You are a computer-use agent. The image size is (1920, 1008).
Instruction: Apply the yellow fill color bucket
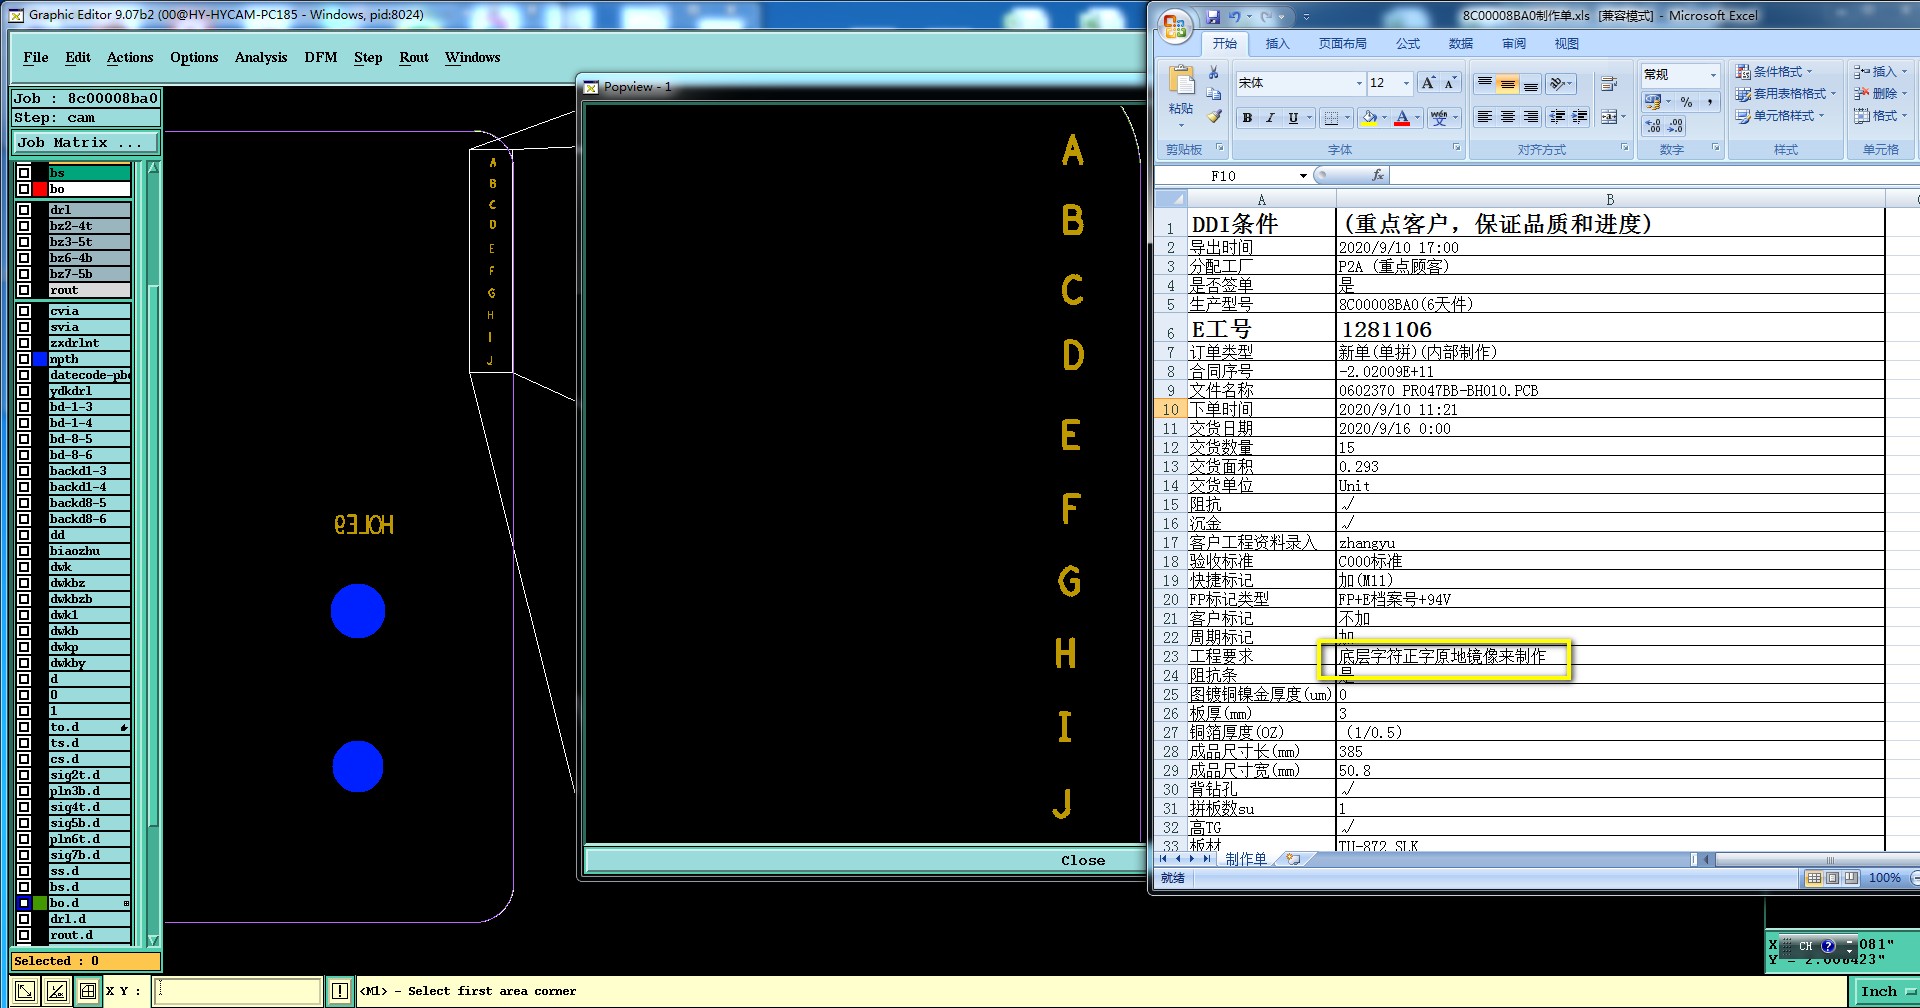(x=1369, y=118)
